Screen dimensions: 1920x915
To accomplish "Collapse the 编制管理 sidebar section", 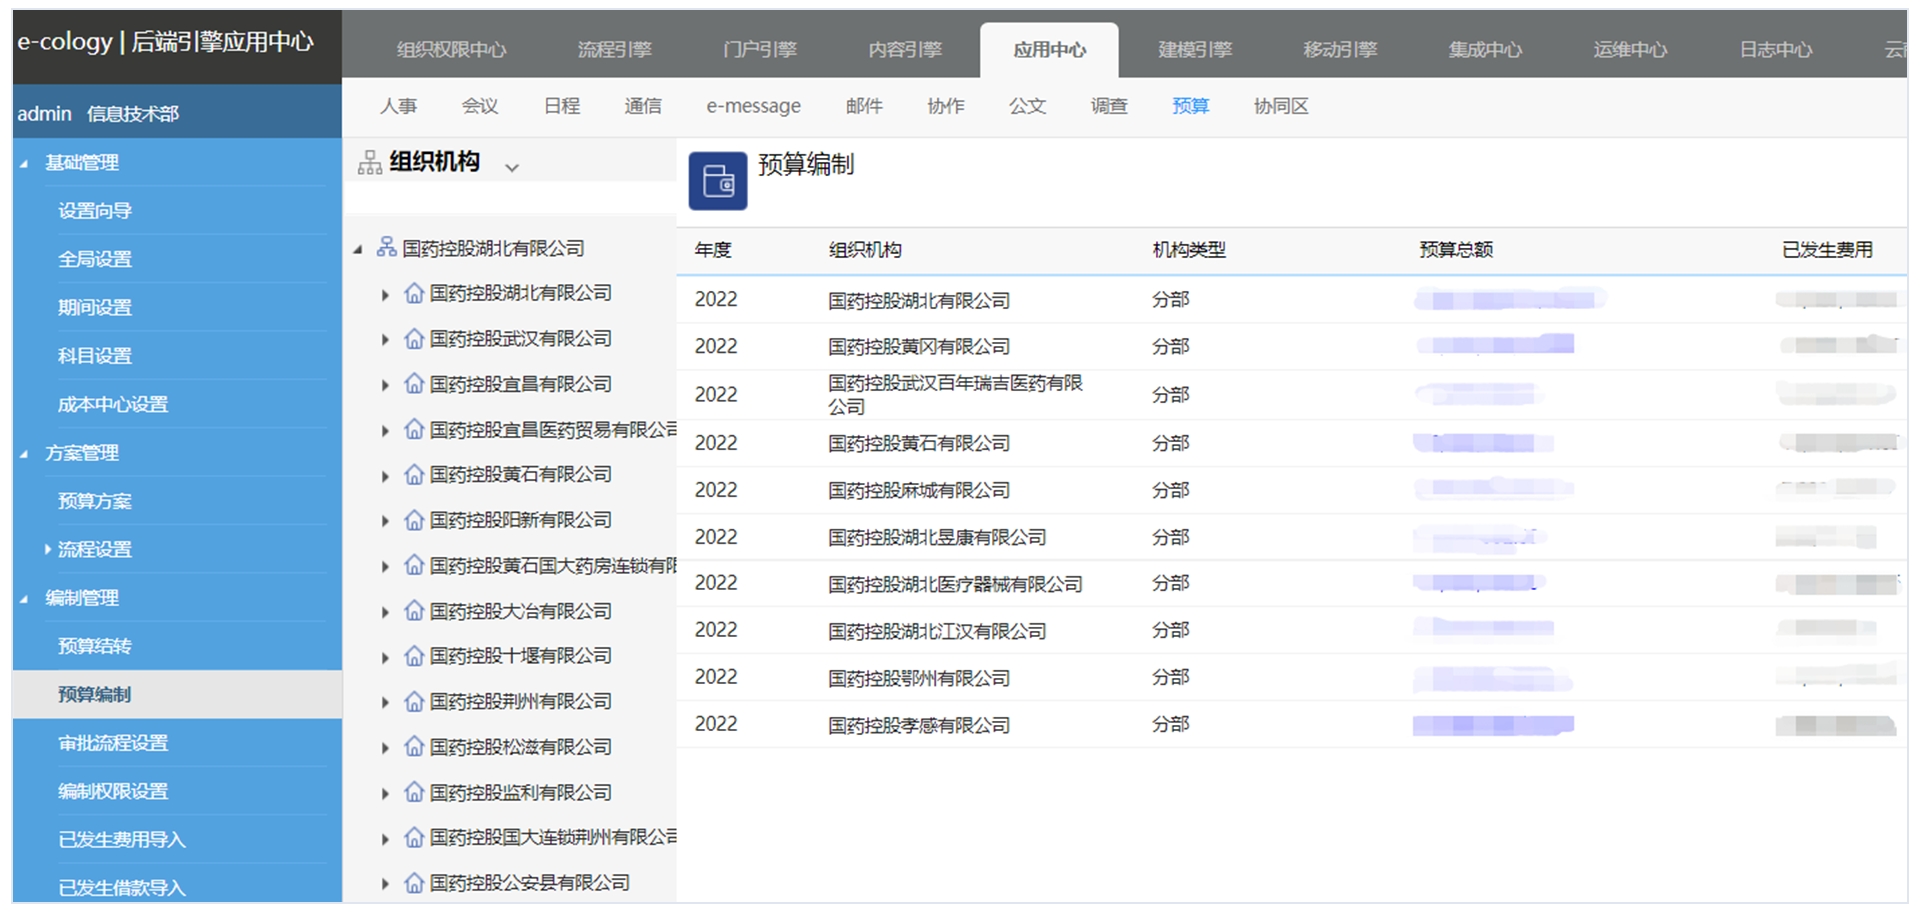I will tap(24, 599).
